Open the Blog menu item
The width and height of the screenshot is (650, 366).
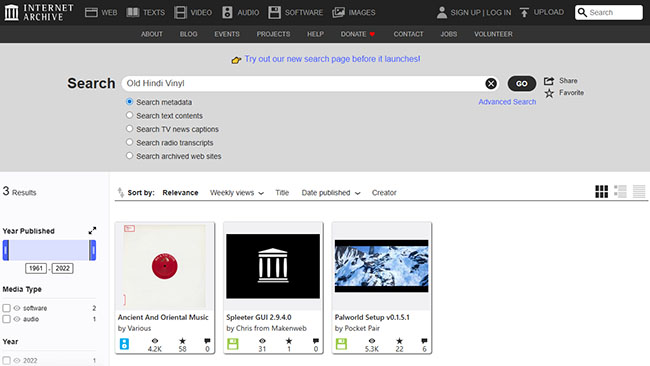(189, 34)
